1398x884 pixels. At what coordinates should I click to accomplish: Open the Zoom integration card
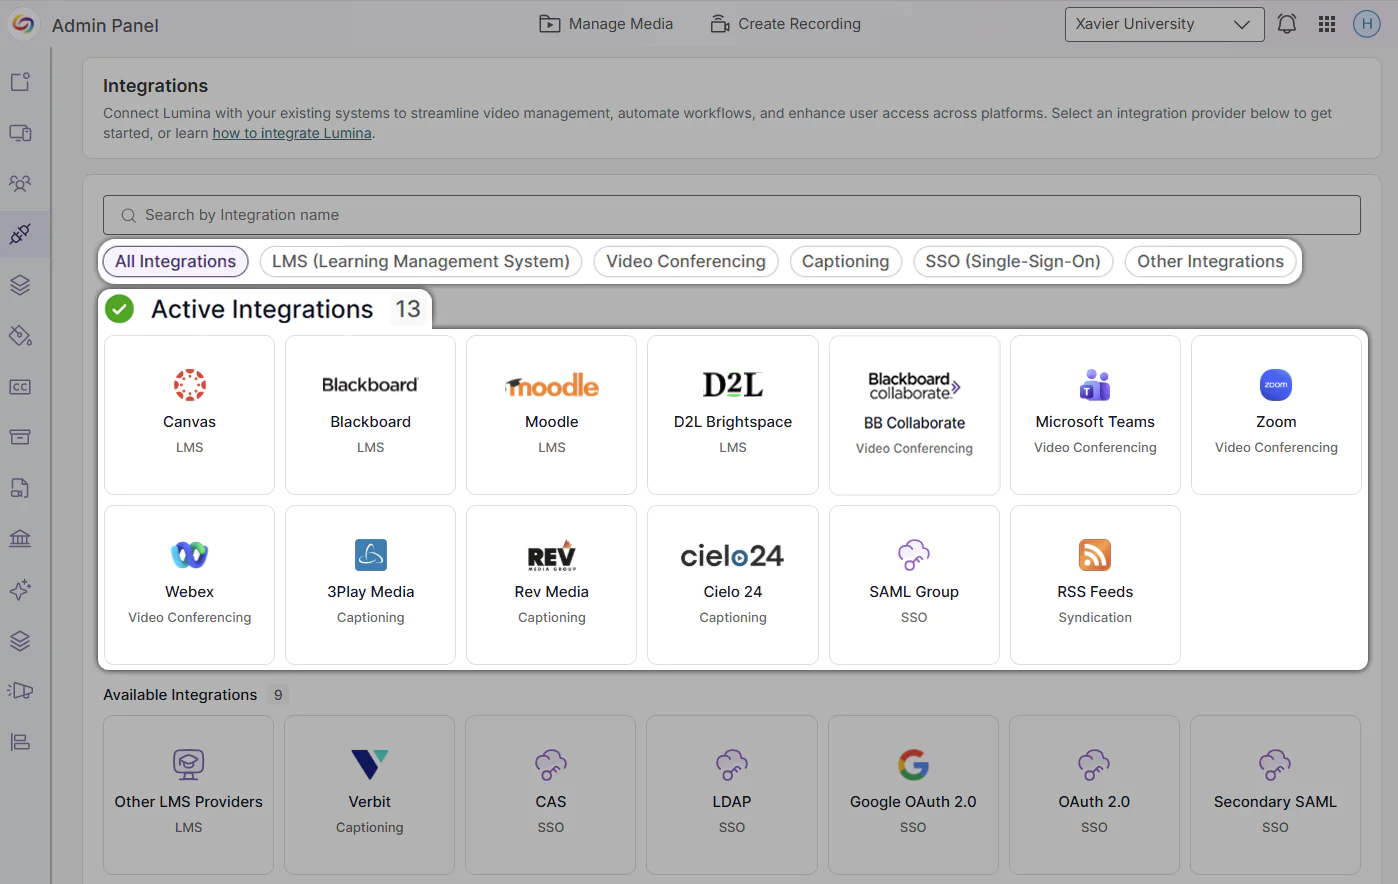tap(1276, 415)
